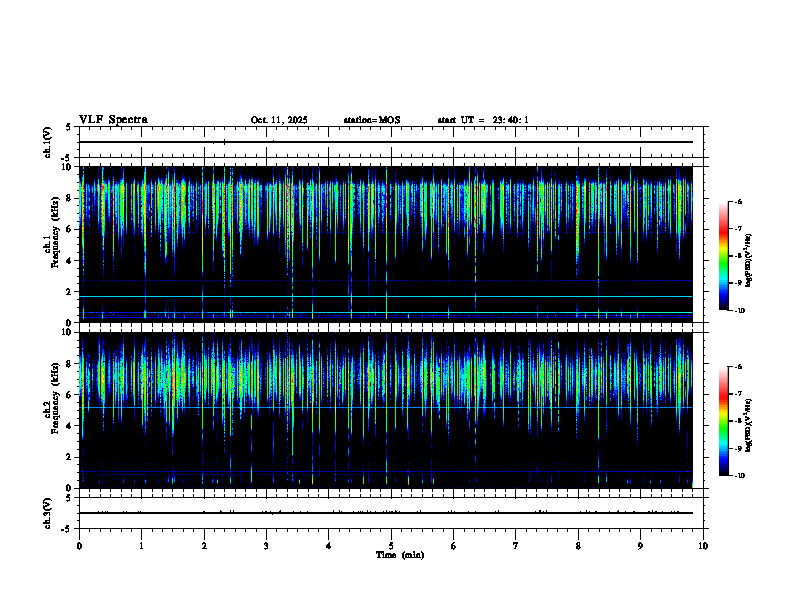Screen dimensions: 792x612
Task: Click the time axis tick label "2"
Action: pyautogui.click(x=204, y=546)
